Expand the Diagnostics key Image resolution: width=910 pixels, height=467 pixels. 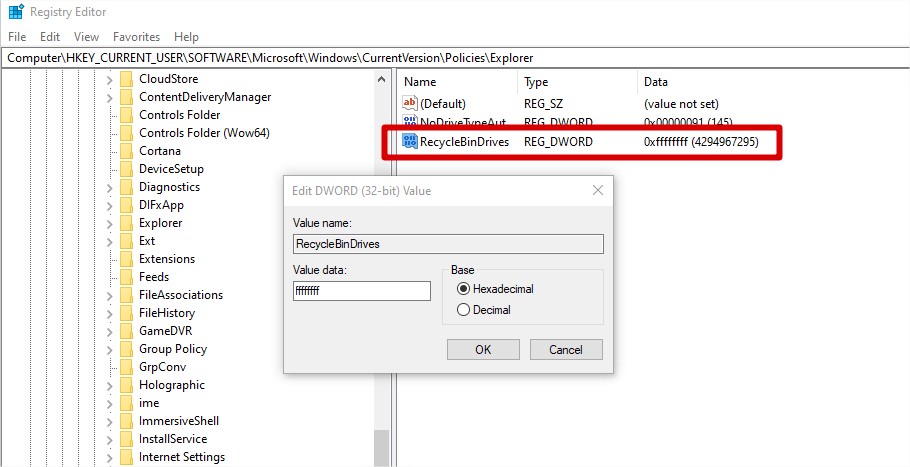pyautogui.click(x=109, y=187)
